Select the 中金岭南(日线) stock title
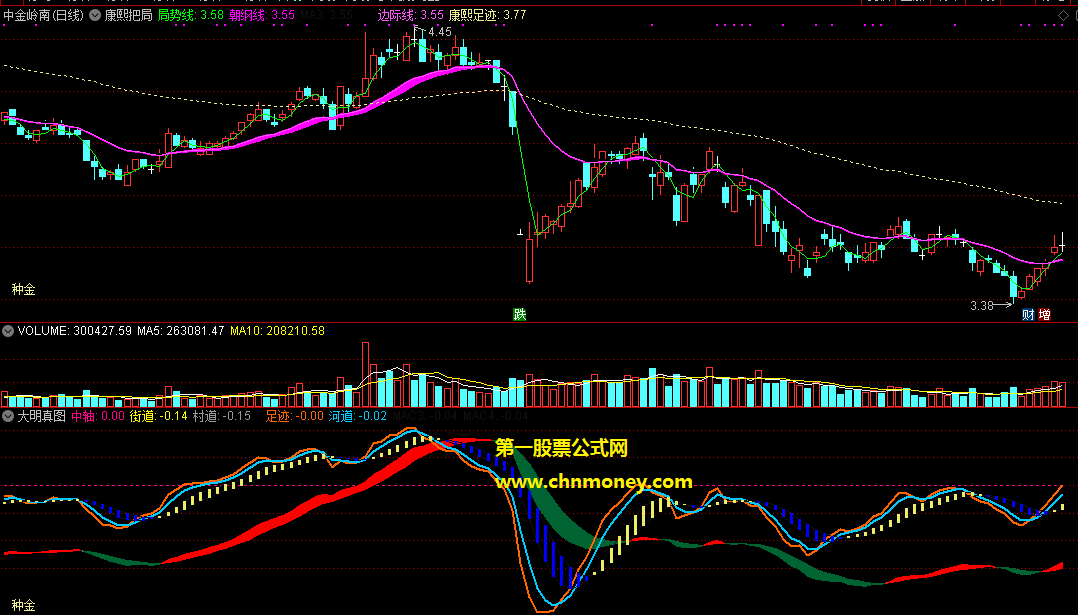This screenshot has width=1078, height=615. click(x=44, y=14)
